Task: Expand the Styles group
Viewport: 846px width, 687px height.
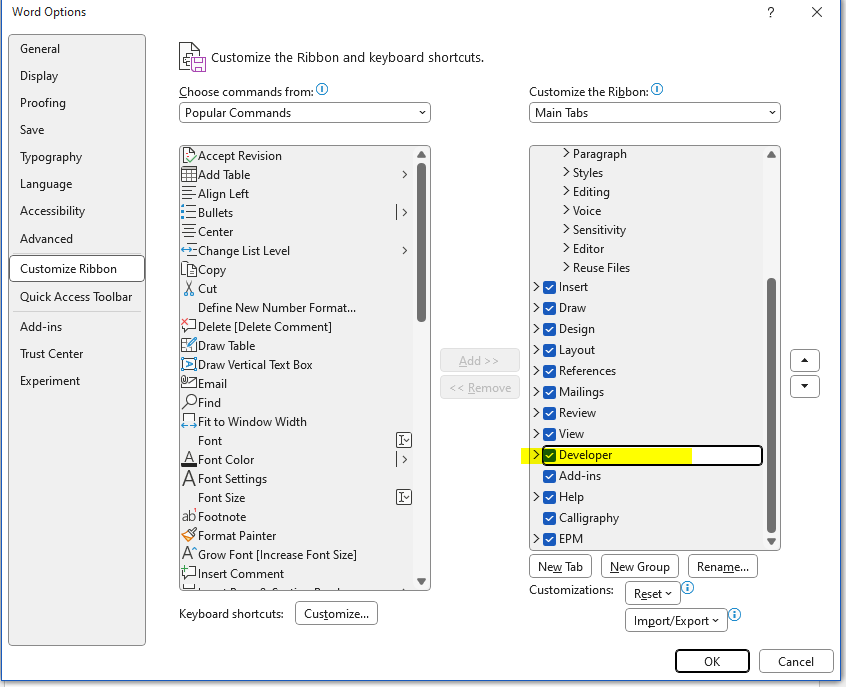Action: pos(566,172)
